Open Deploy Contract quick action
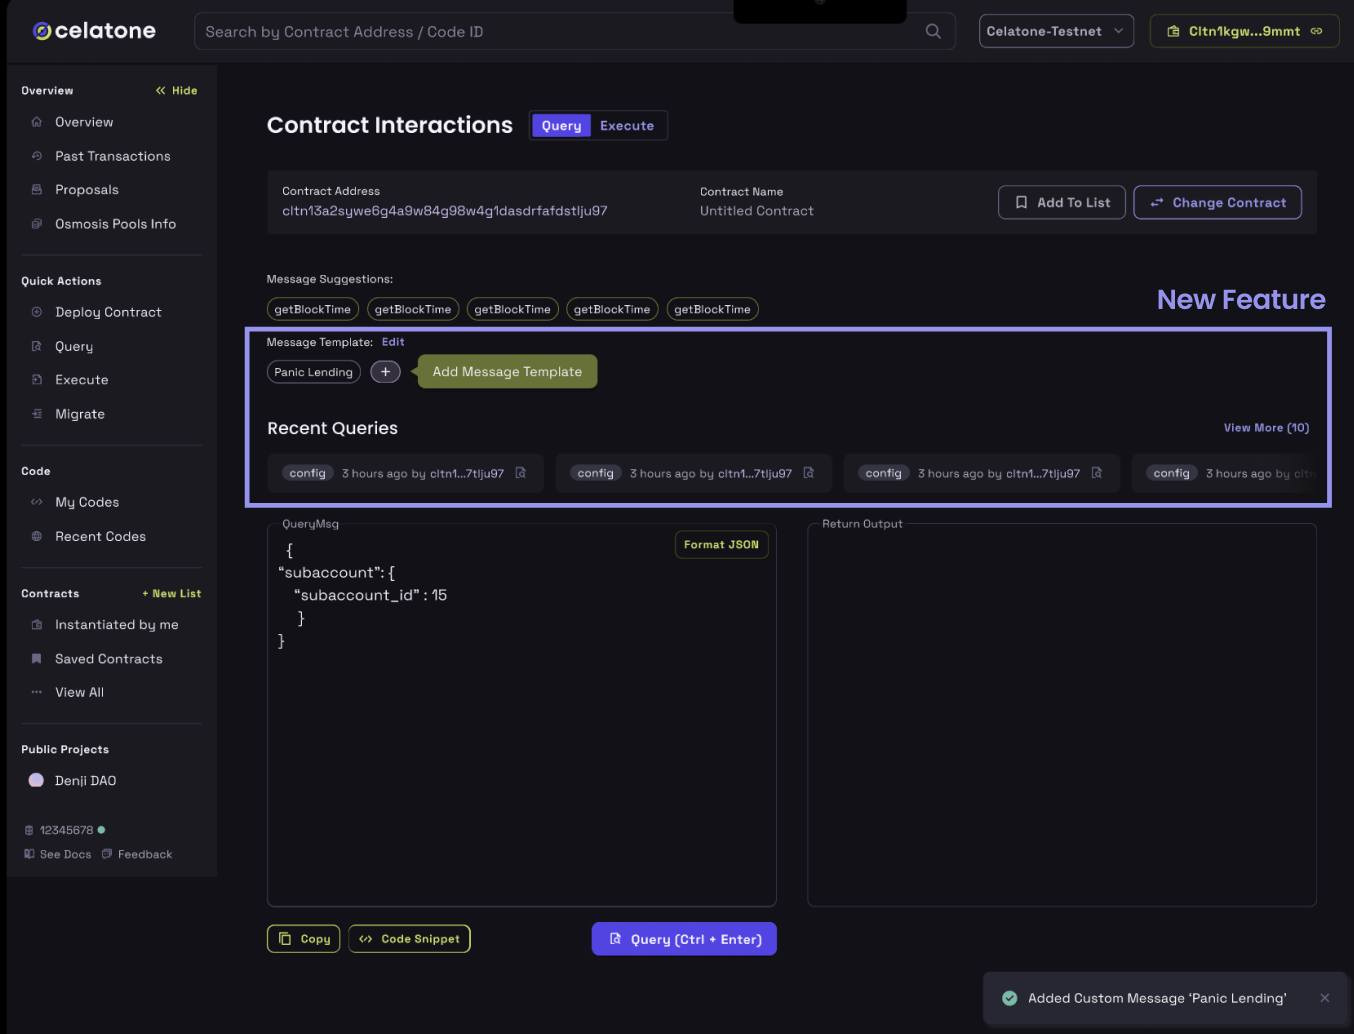The image size is (1354, 1034). click(x=108, y=312)
